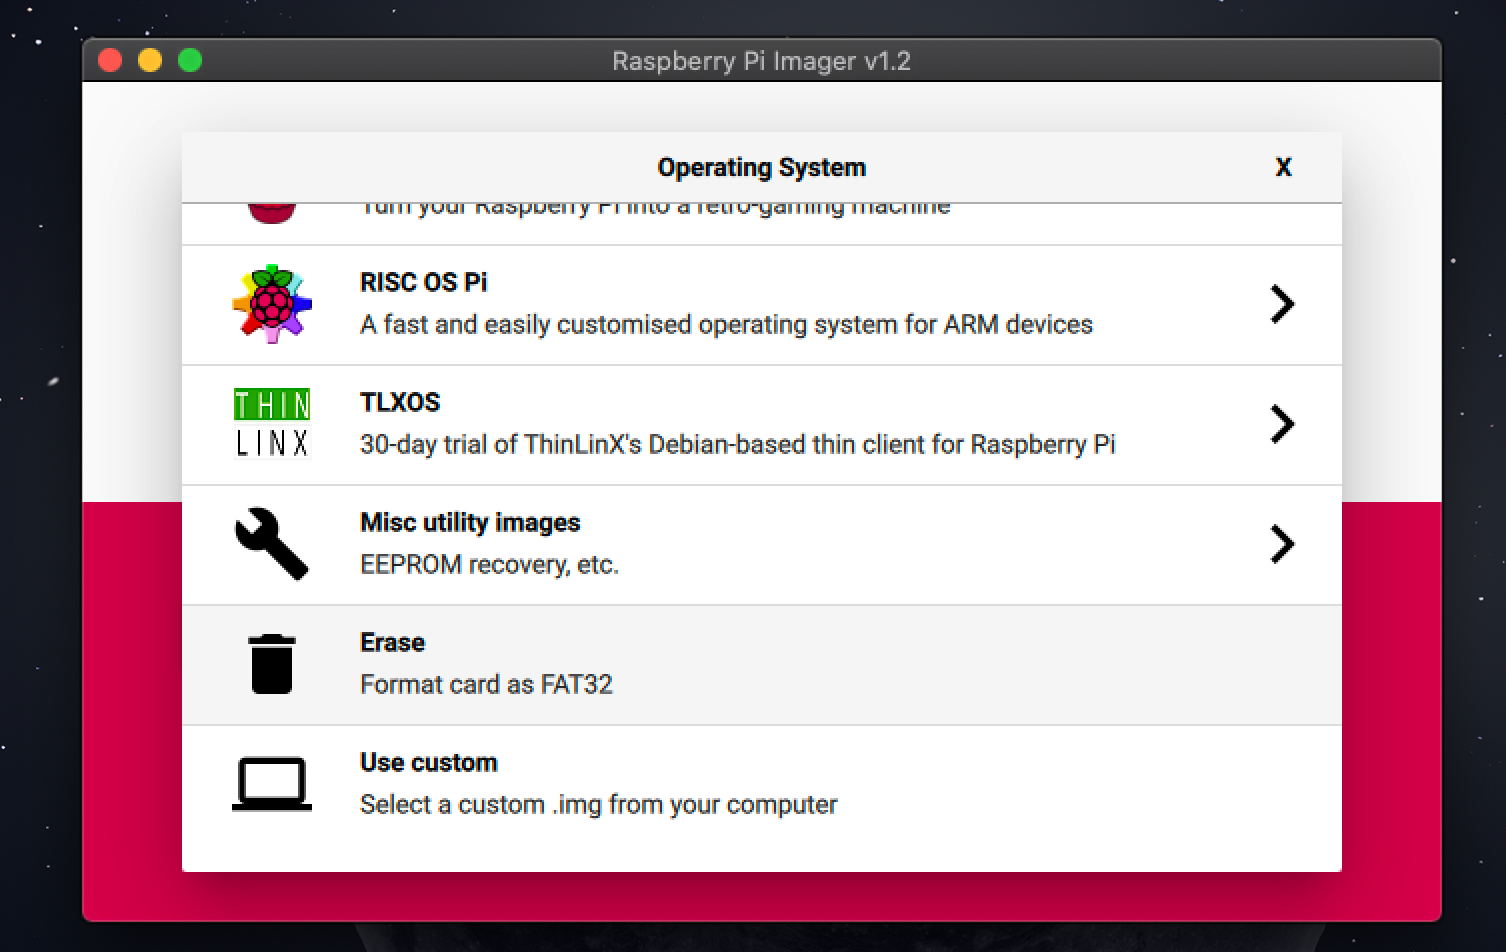Click the '30-day trial of ThinLinX's' description
The image size is (1506, 952).
pos(737,445)
